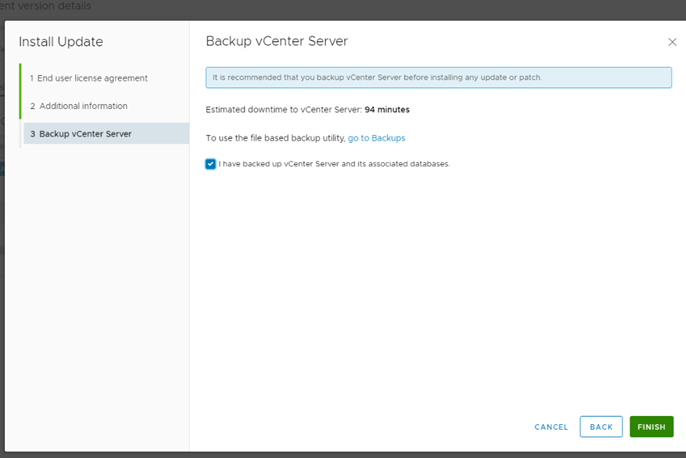Image resolution: width=686 pixels, height=458 pixels.
Task: Close the Install Update dialog with X
Action: pyautogui.click(x=672, y=42)
